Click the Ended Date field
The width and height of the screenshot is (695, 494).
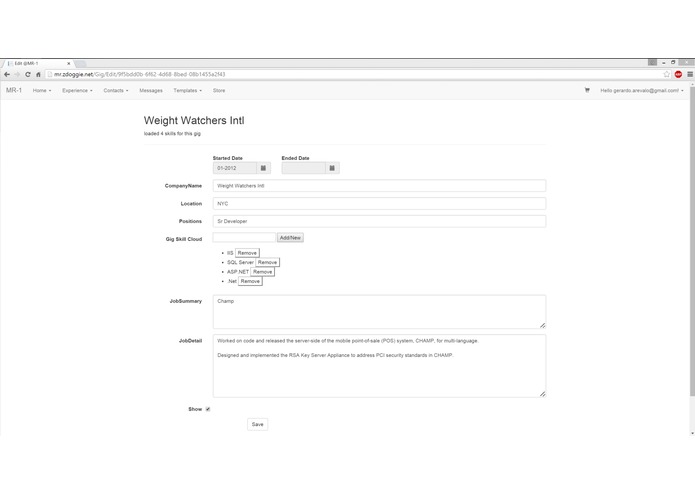[x=304, y=168]
